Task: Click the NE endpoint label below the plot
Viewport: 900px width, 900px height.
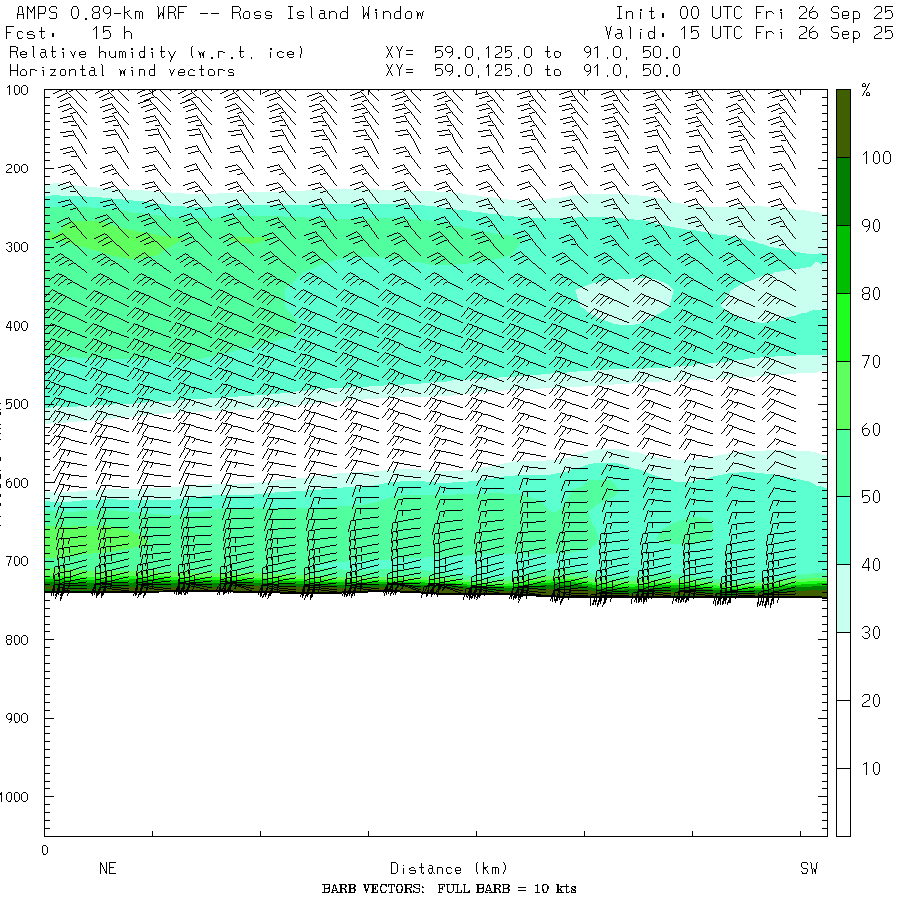Action: click(x=107, y=869)
